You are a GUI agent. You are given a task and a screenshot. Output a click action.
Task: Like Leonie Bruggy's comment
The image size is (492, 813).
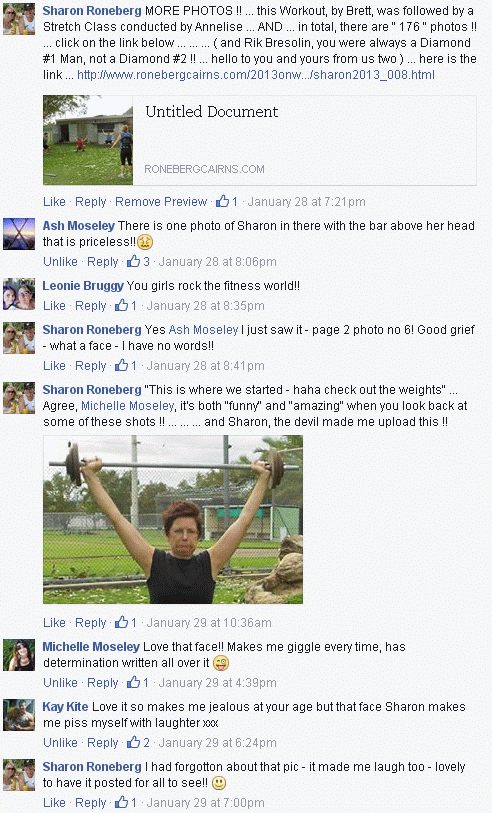pyautogui.click(x=54, y=306)
